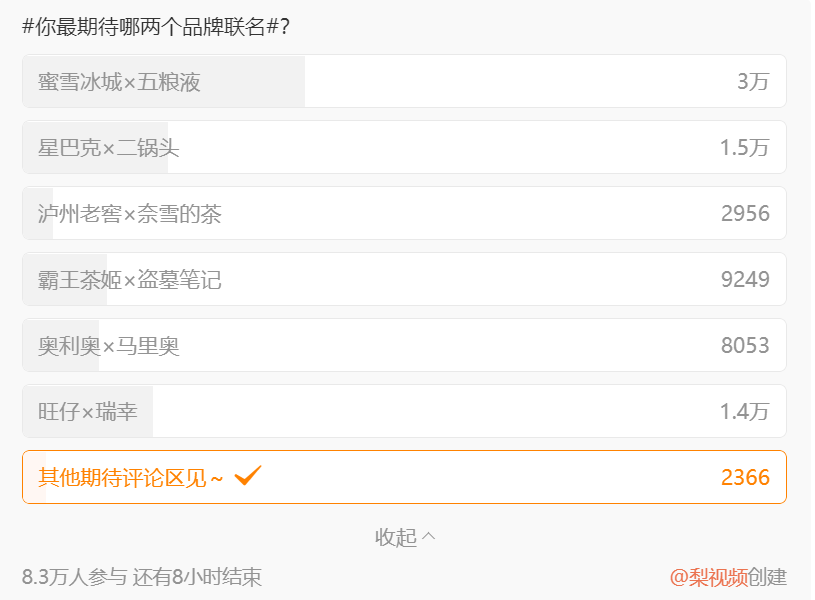
Task: Collapse the poll with the 收起 text
Action: click(x=396, y=537)
